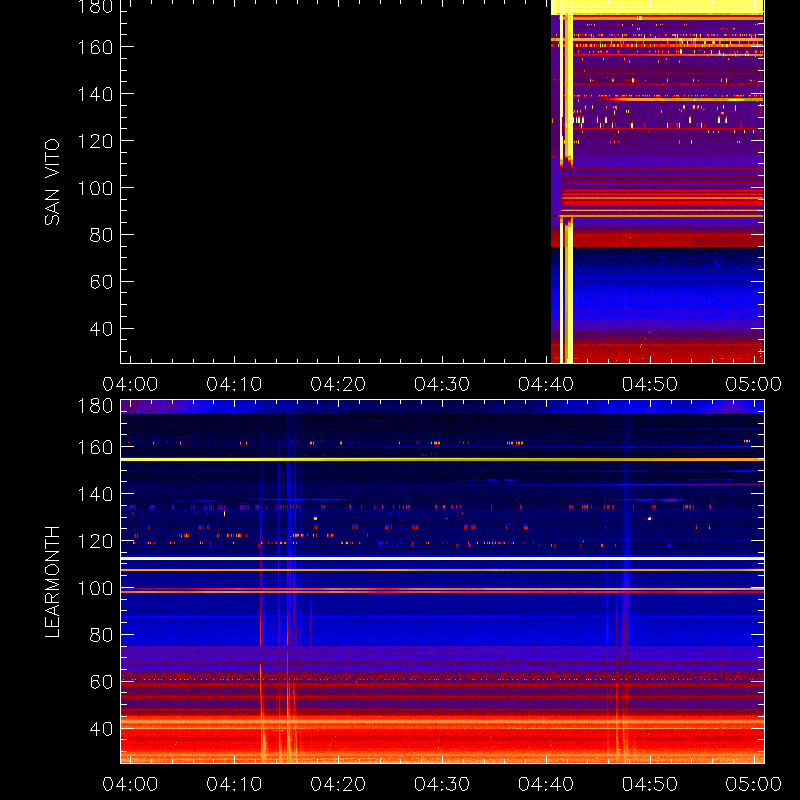Click the LEARMONTH axis title
The height and width of the screenshot is (800, 800).
[52, 582]
